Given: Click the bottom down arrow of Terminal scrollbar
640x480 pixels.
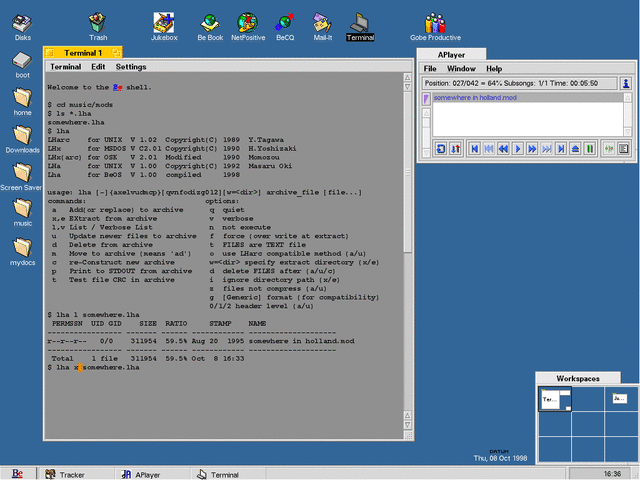Looking at the screenshot, I should click(407, 425).
